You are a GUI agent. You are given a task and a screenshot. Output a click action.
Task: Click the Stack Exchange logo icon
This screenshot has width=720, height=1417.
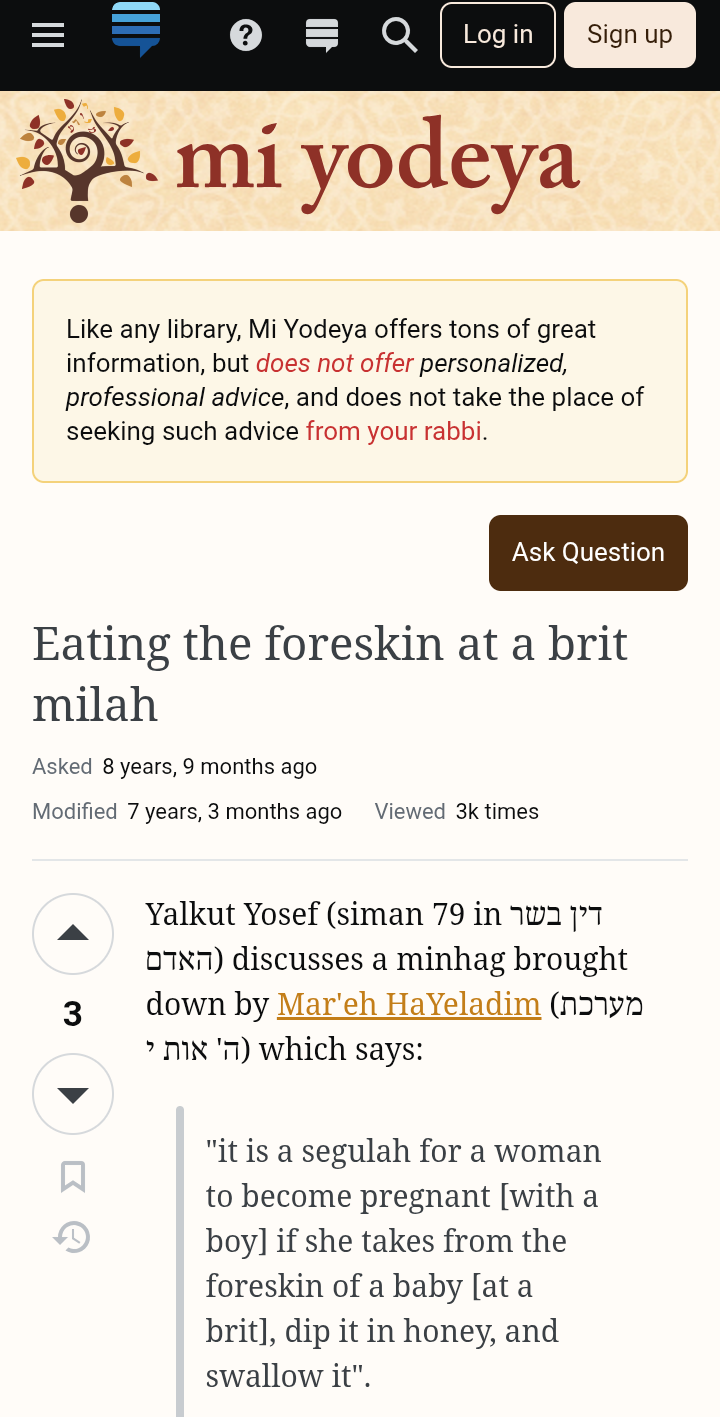[x=136, y=30]
